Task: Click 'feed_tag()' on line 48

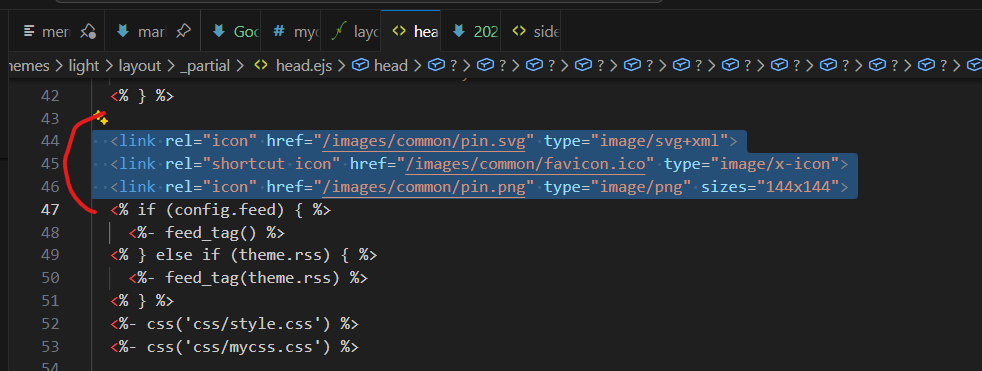Action: (x=211, y=233)
